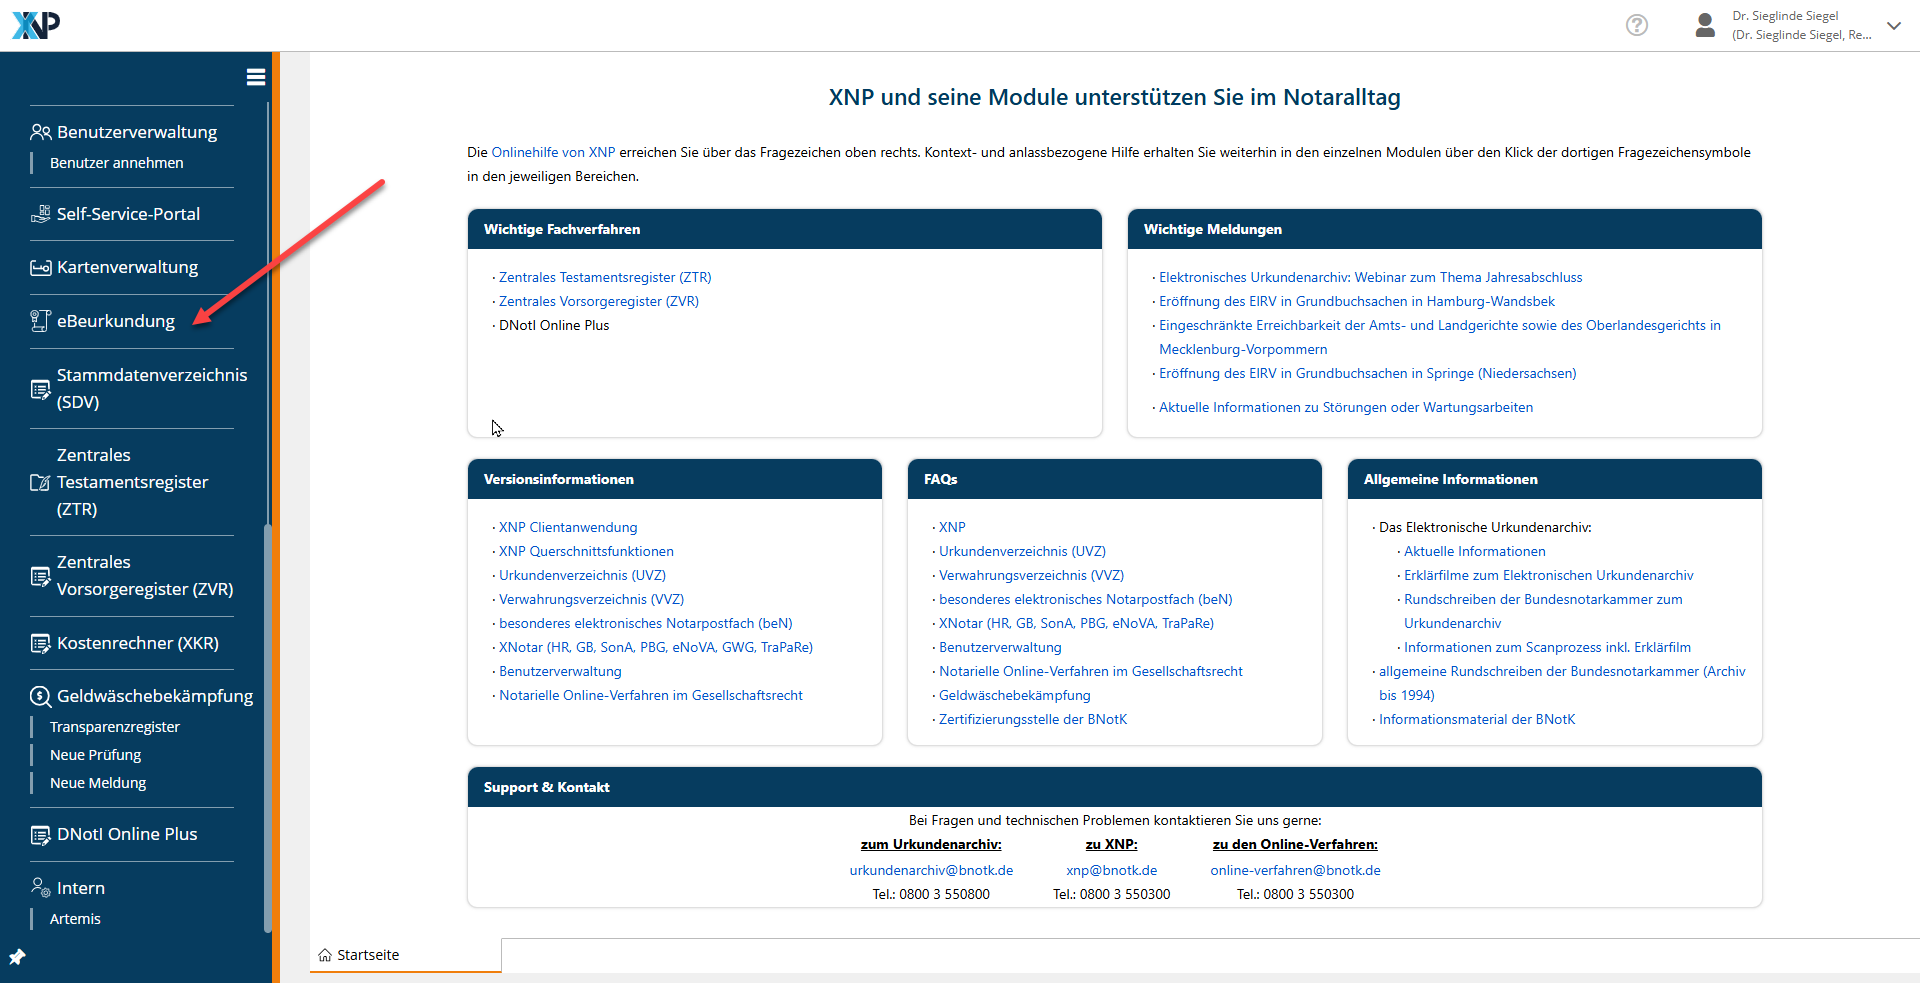Click the urkundenarchiv@bnotk.de email link
1920x983 pixels.
click(x=931, y=870)
